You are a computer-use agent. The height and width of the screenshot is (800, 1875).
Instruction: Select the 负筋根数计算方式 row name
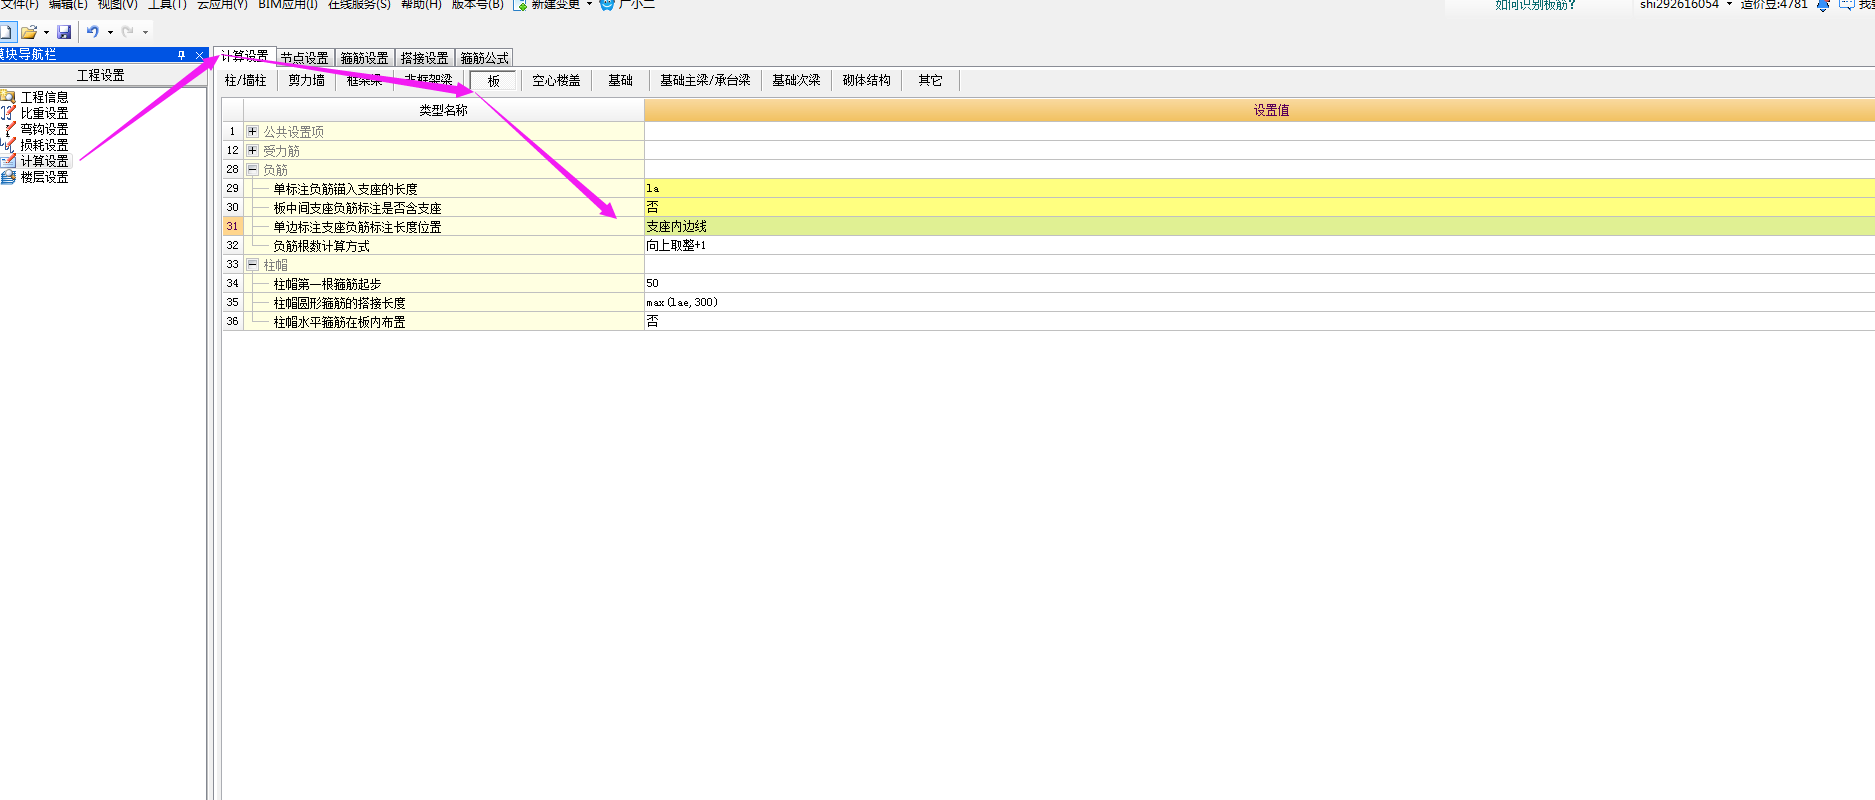coord(321,246)
